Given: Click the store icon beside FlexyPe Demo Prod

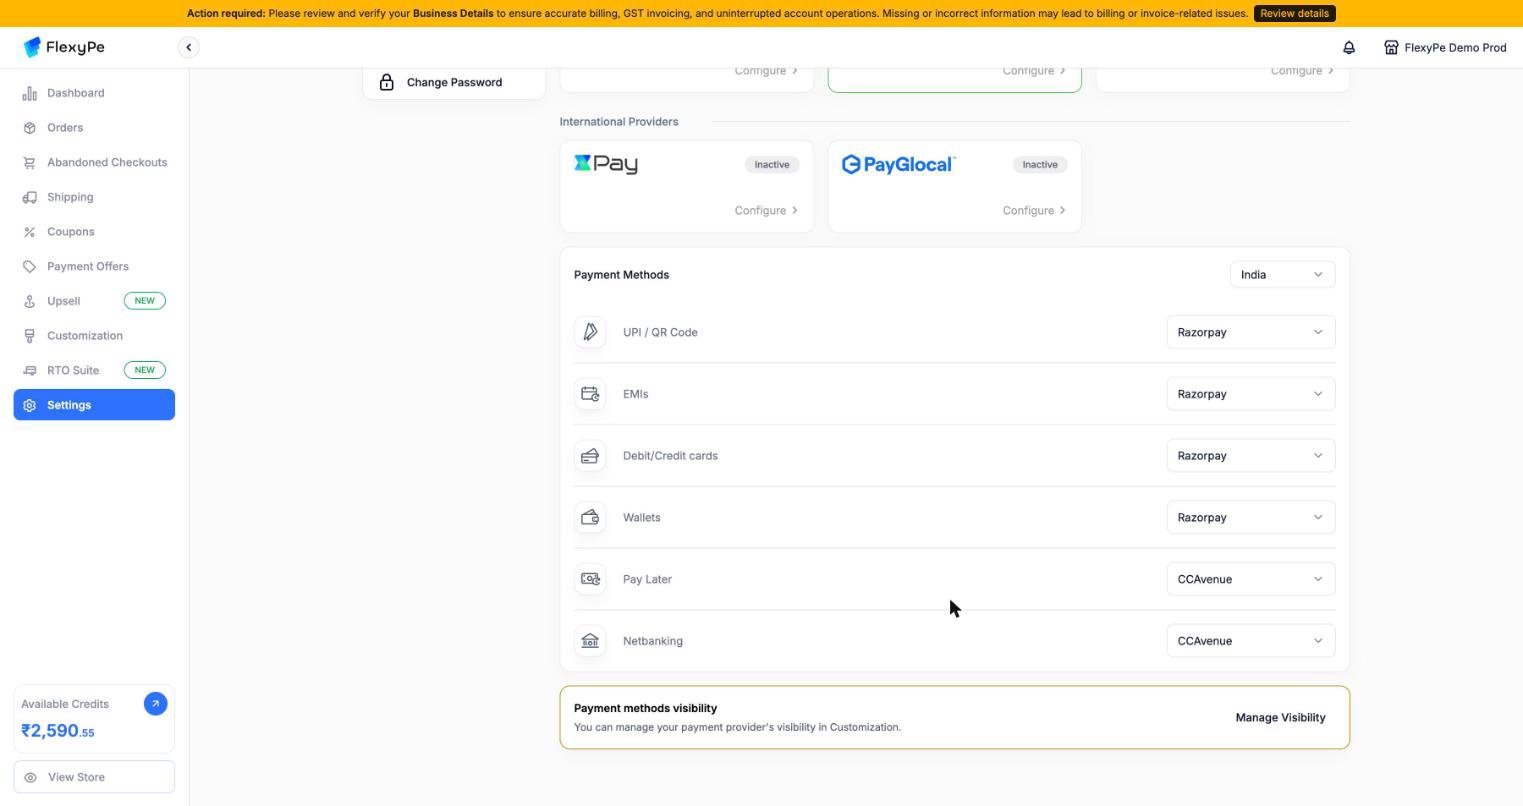Looking at the screenshot, I should [1391, 47].
